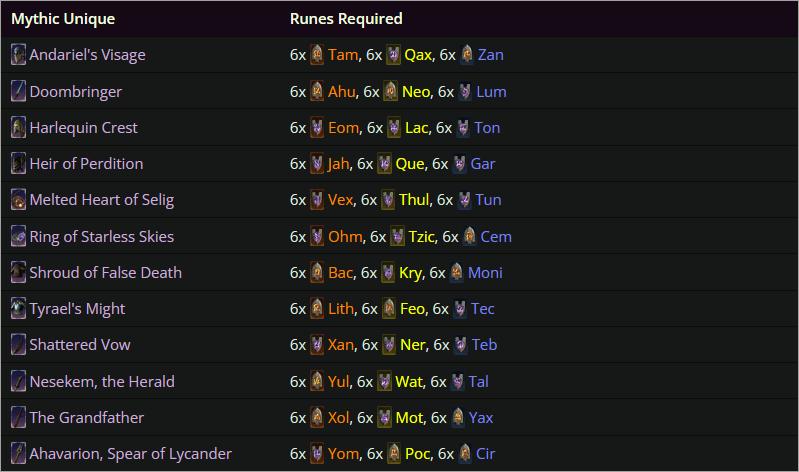Screen dimensions: 799x472
Task: Click the Tam rune icon
Action: tap(317, 55)
